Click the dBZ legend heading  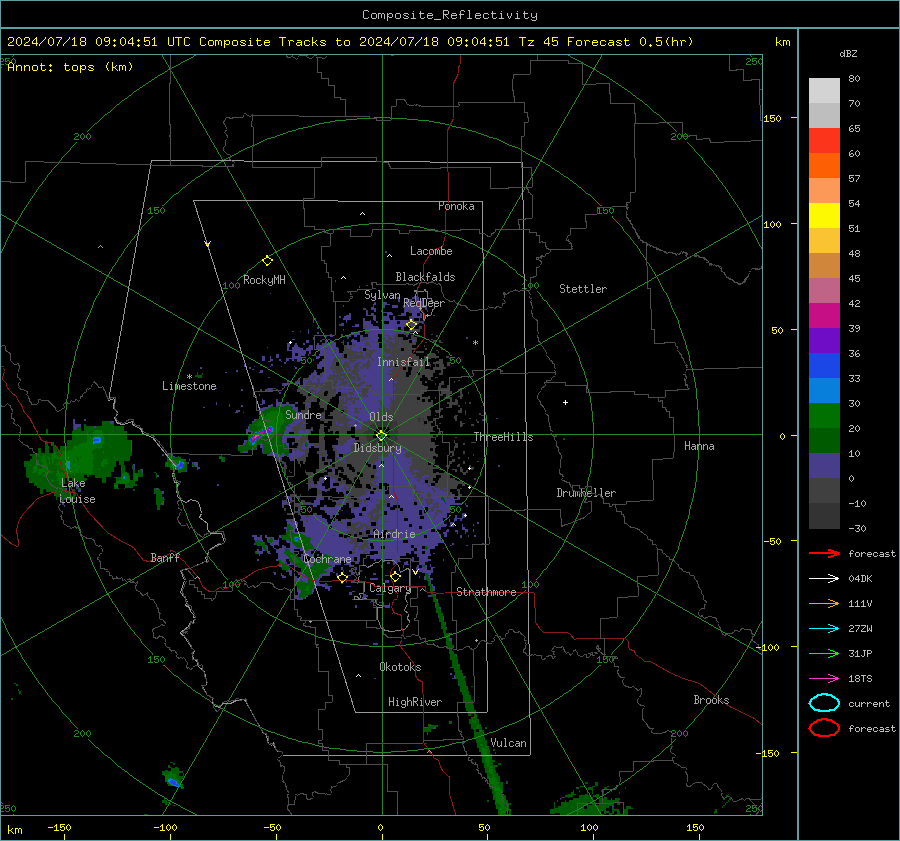[848, 53]
